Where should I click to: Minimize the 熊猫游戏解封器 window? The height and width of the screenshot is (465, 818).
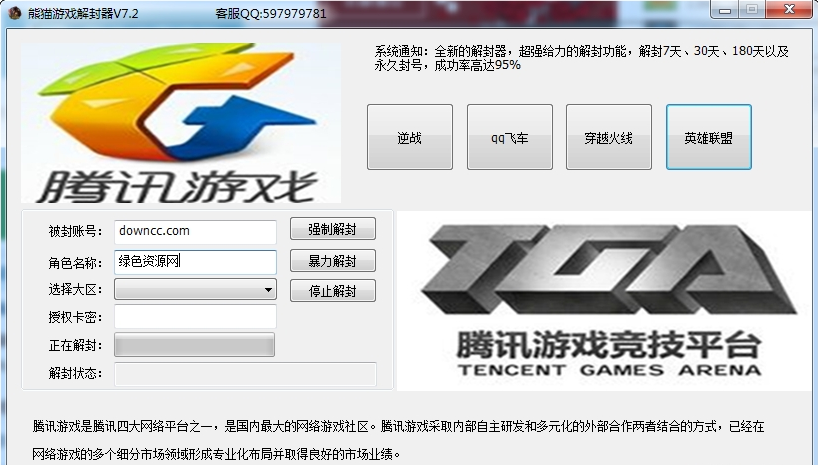(725, 9)
